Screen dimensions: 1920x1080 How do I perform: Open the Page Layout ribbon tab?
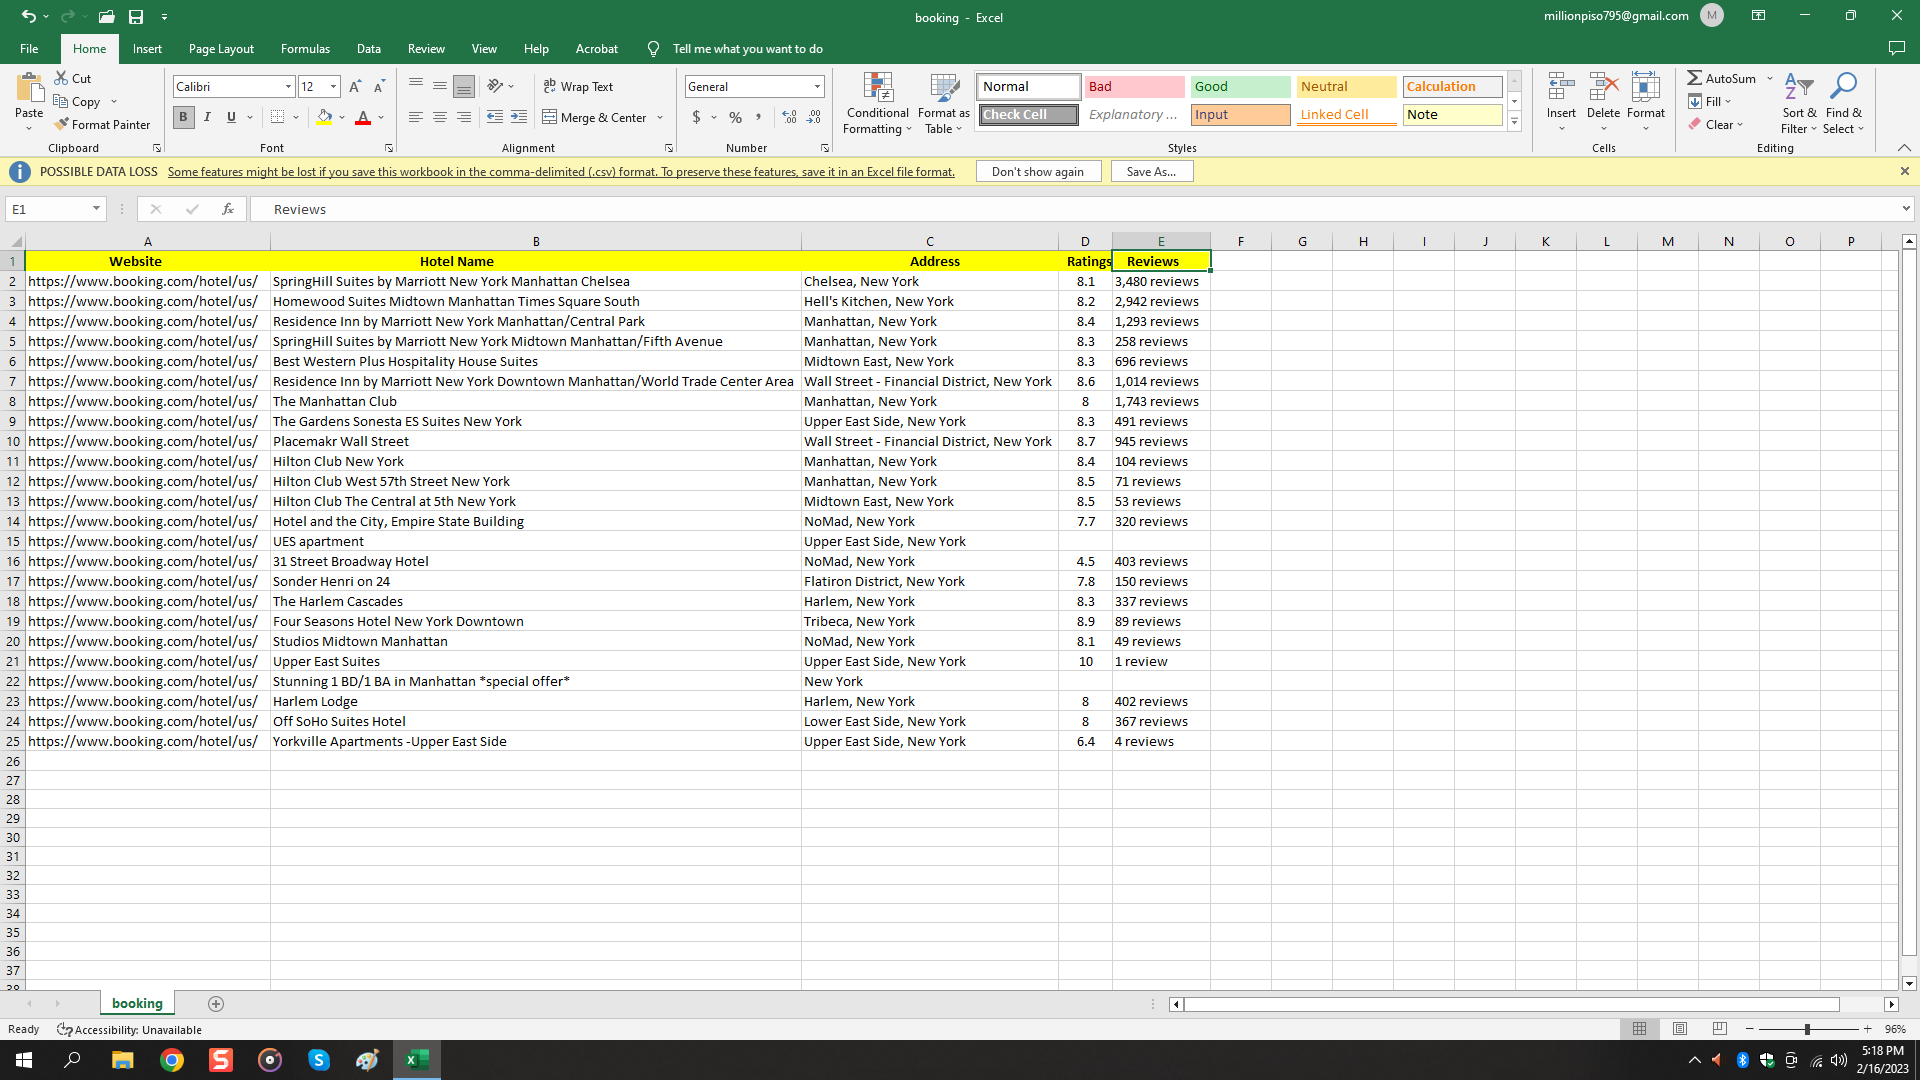coord(221,49)
